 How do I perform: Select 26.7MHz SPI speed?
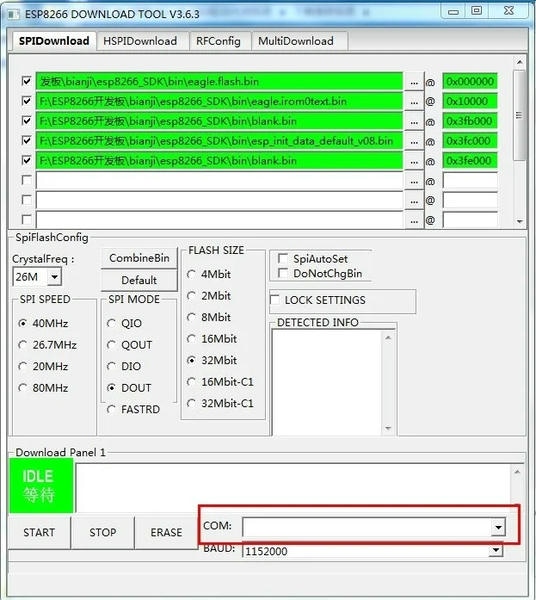point(23,345)
